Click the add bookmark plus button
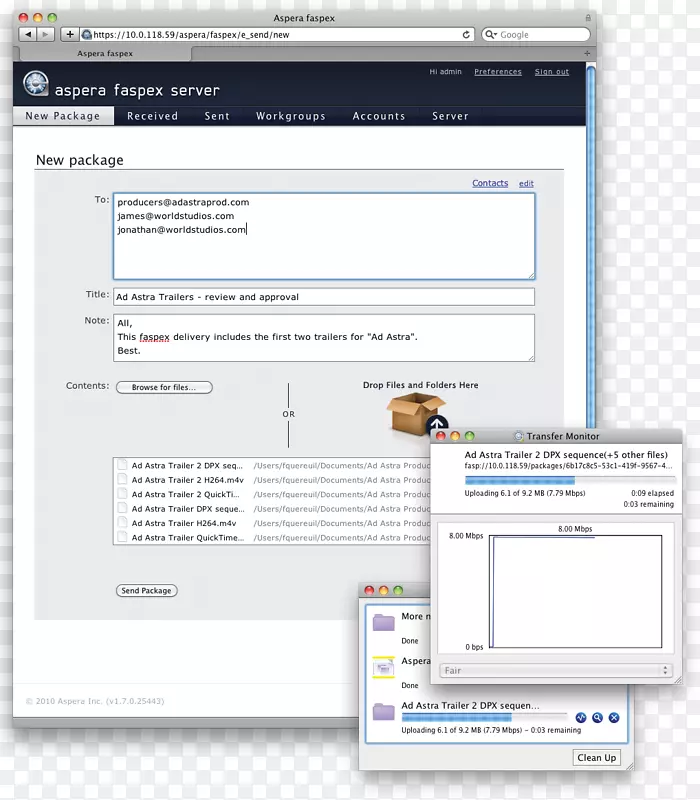 coord(70,34)
